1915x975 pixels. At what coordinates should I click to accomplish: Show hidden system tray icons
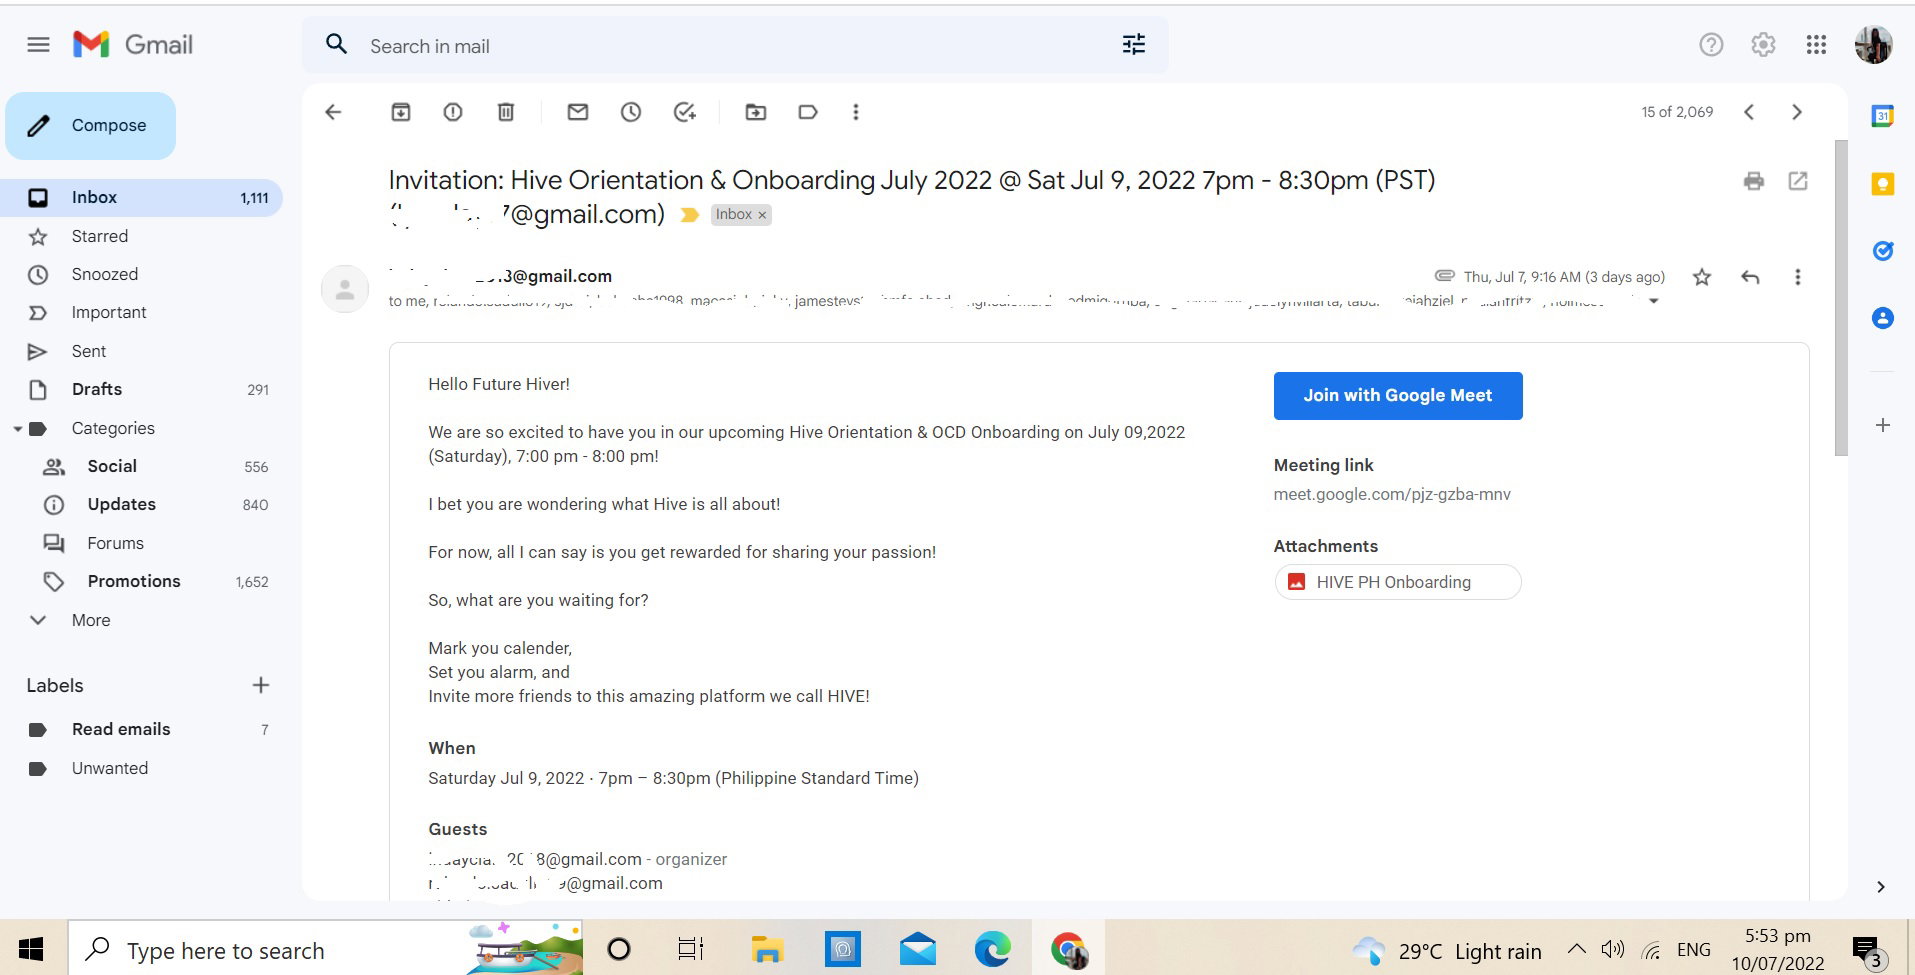[x=1576, y=949]
